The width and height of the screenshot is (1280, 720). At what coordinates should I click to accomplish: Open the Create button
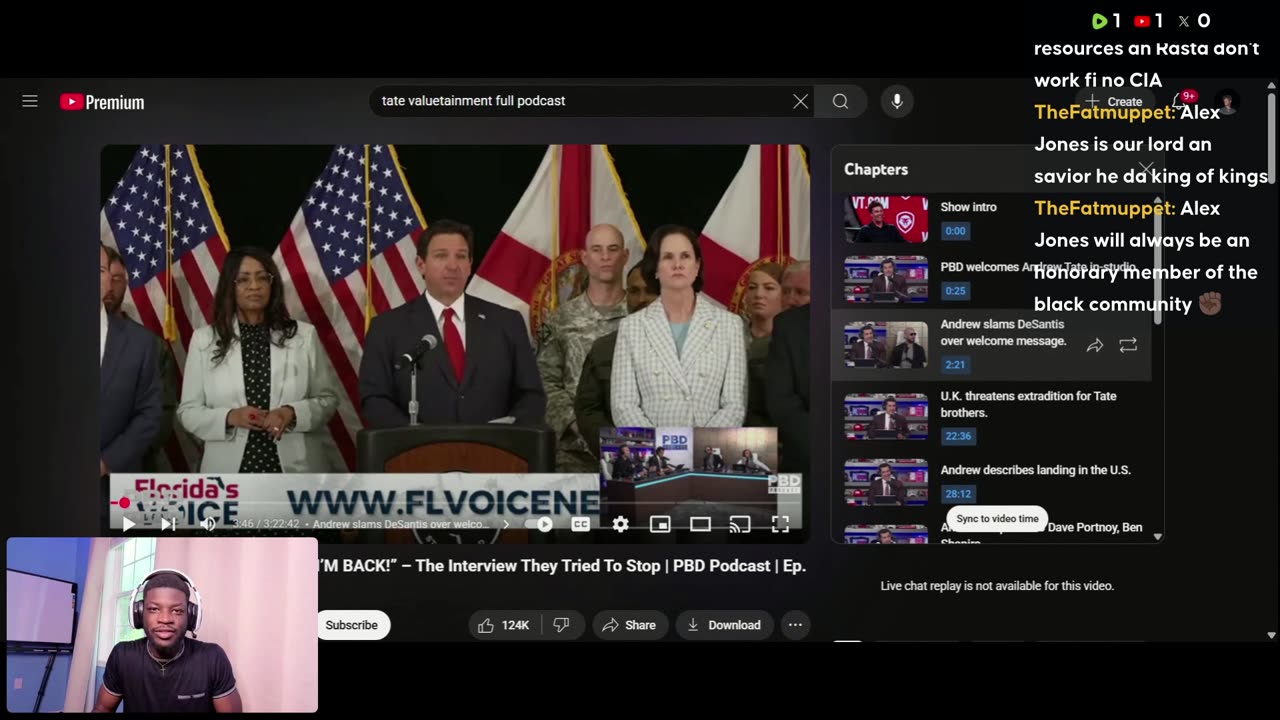(1116, 101)
